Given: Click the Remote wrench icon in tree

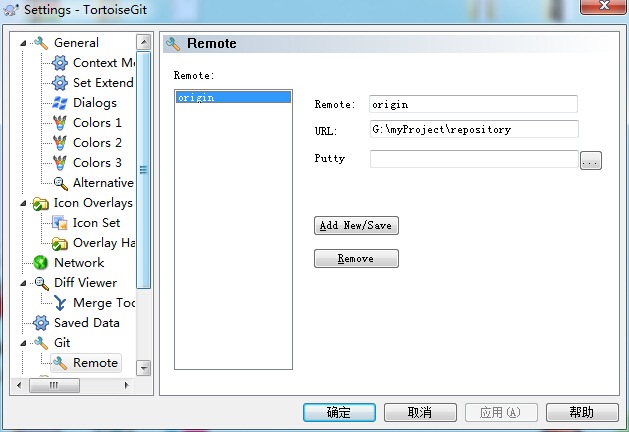Looking at the screenshot, I should click(60, 363).
